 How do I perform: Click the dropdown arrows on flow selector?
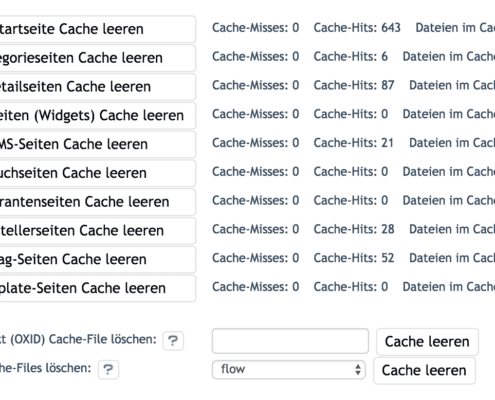[358, 369]
